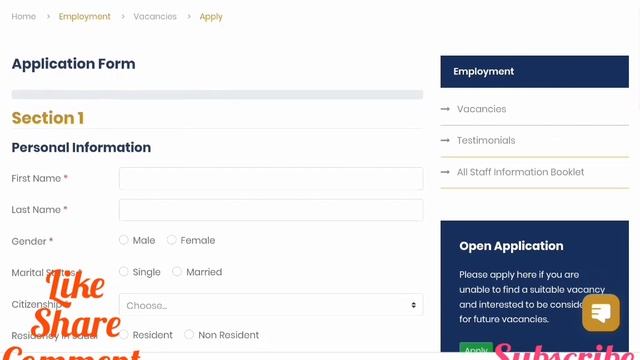Click arrow icon beside Vacancies sidebar link
This screenshot has width=640, height=360.
(445, 109)
